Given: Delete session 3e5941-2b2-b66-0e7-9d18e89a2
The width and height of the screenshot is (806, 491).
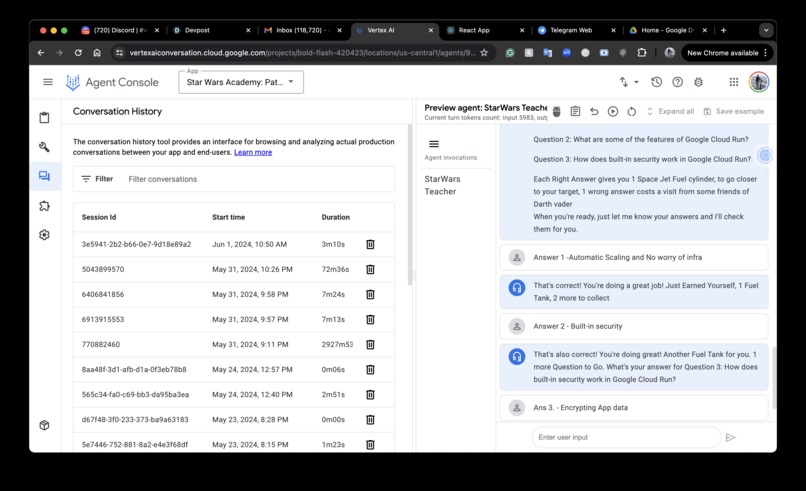Looking at the screenshot, I should pos(370,244).
